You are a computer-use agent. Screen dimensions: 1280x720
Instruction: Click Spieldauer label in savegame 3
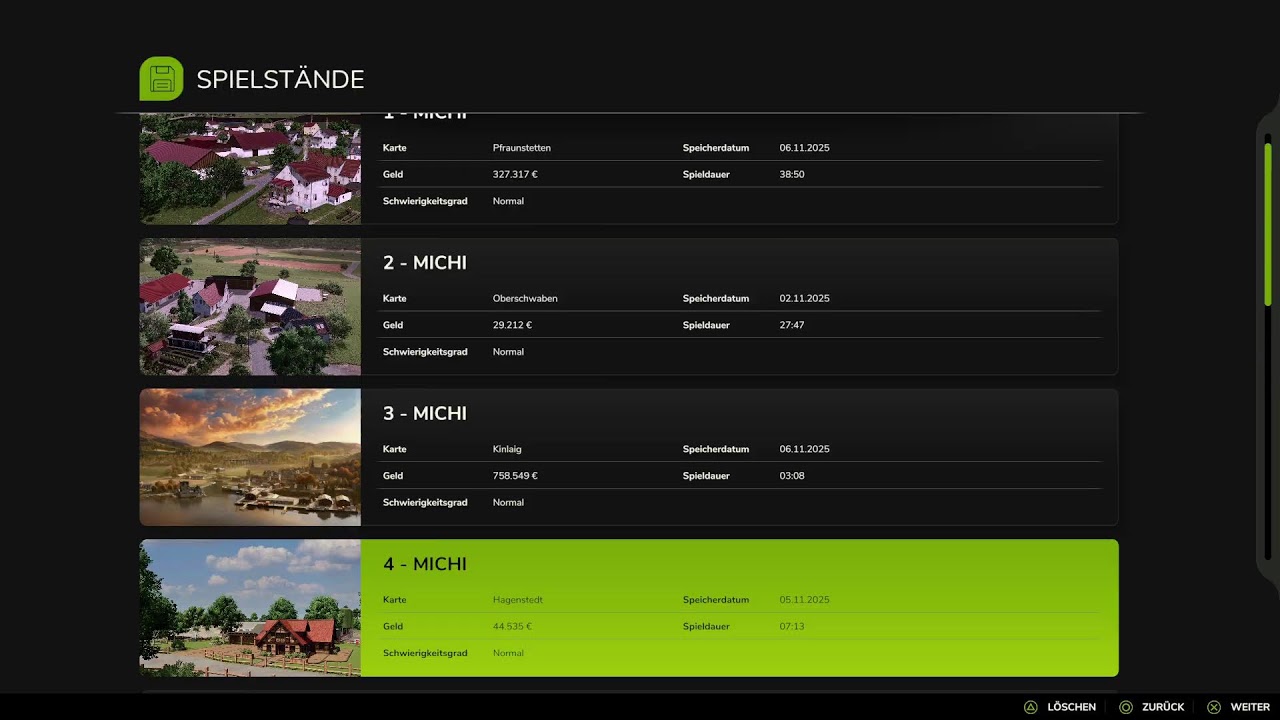click(706, 476)
